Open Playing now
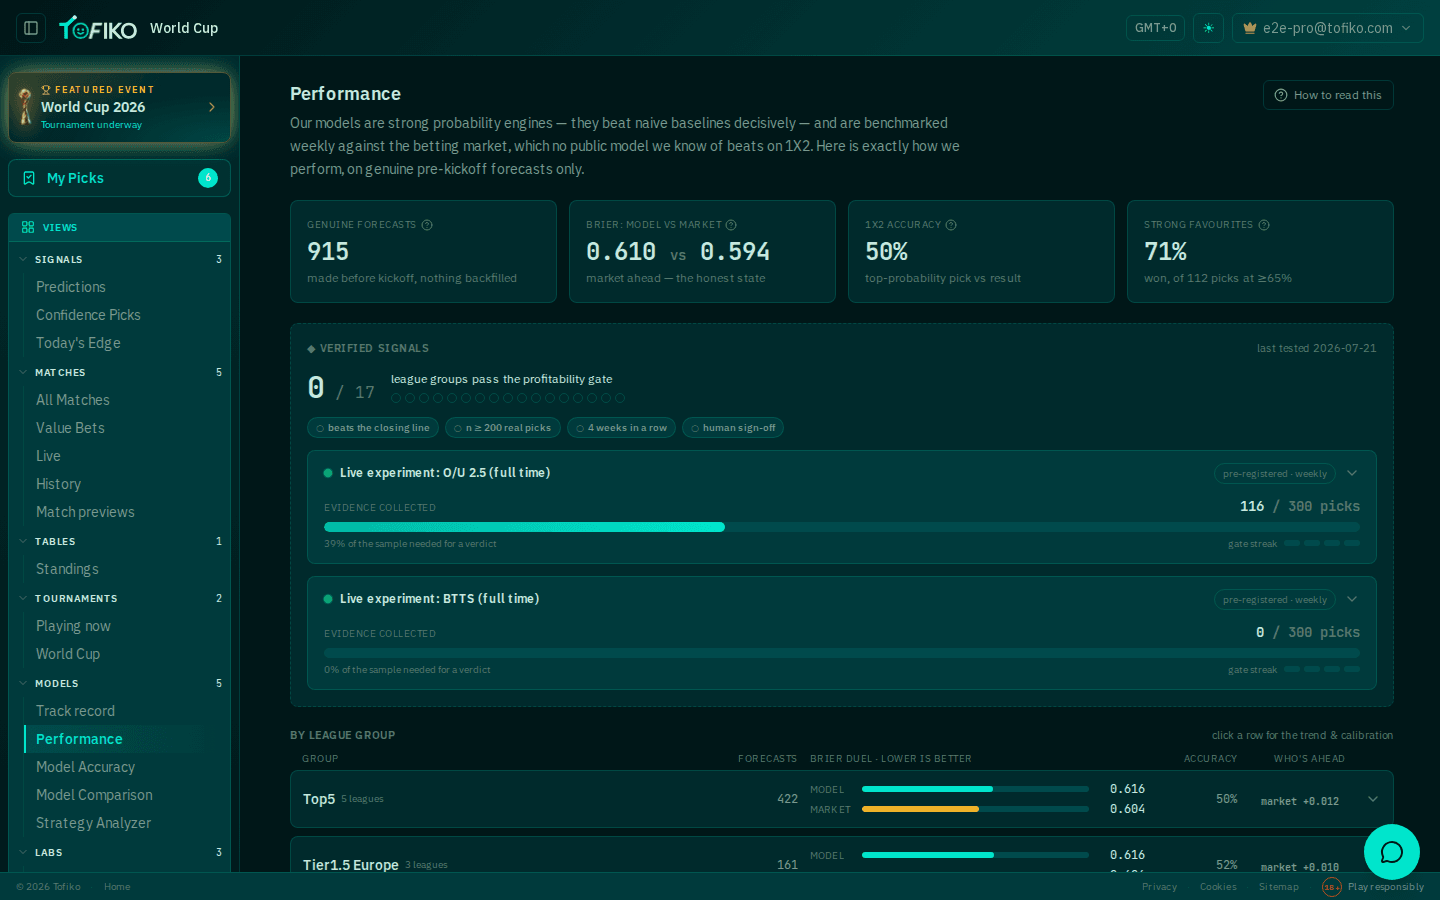The height and width of the screenshot is (900, 1440). (73, 626)
